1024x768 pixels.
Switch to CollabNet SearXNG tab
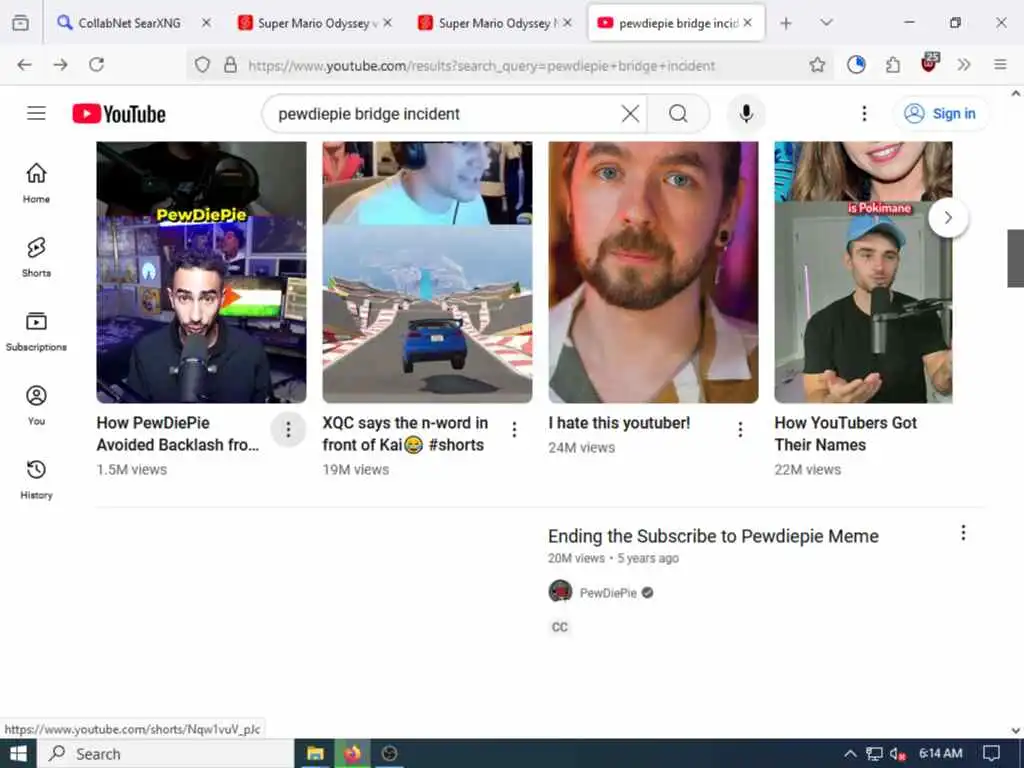click(x=129, y=23)
